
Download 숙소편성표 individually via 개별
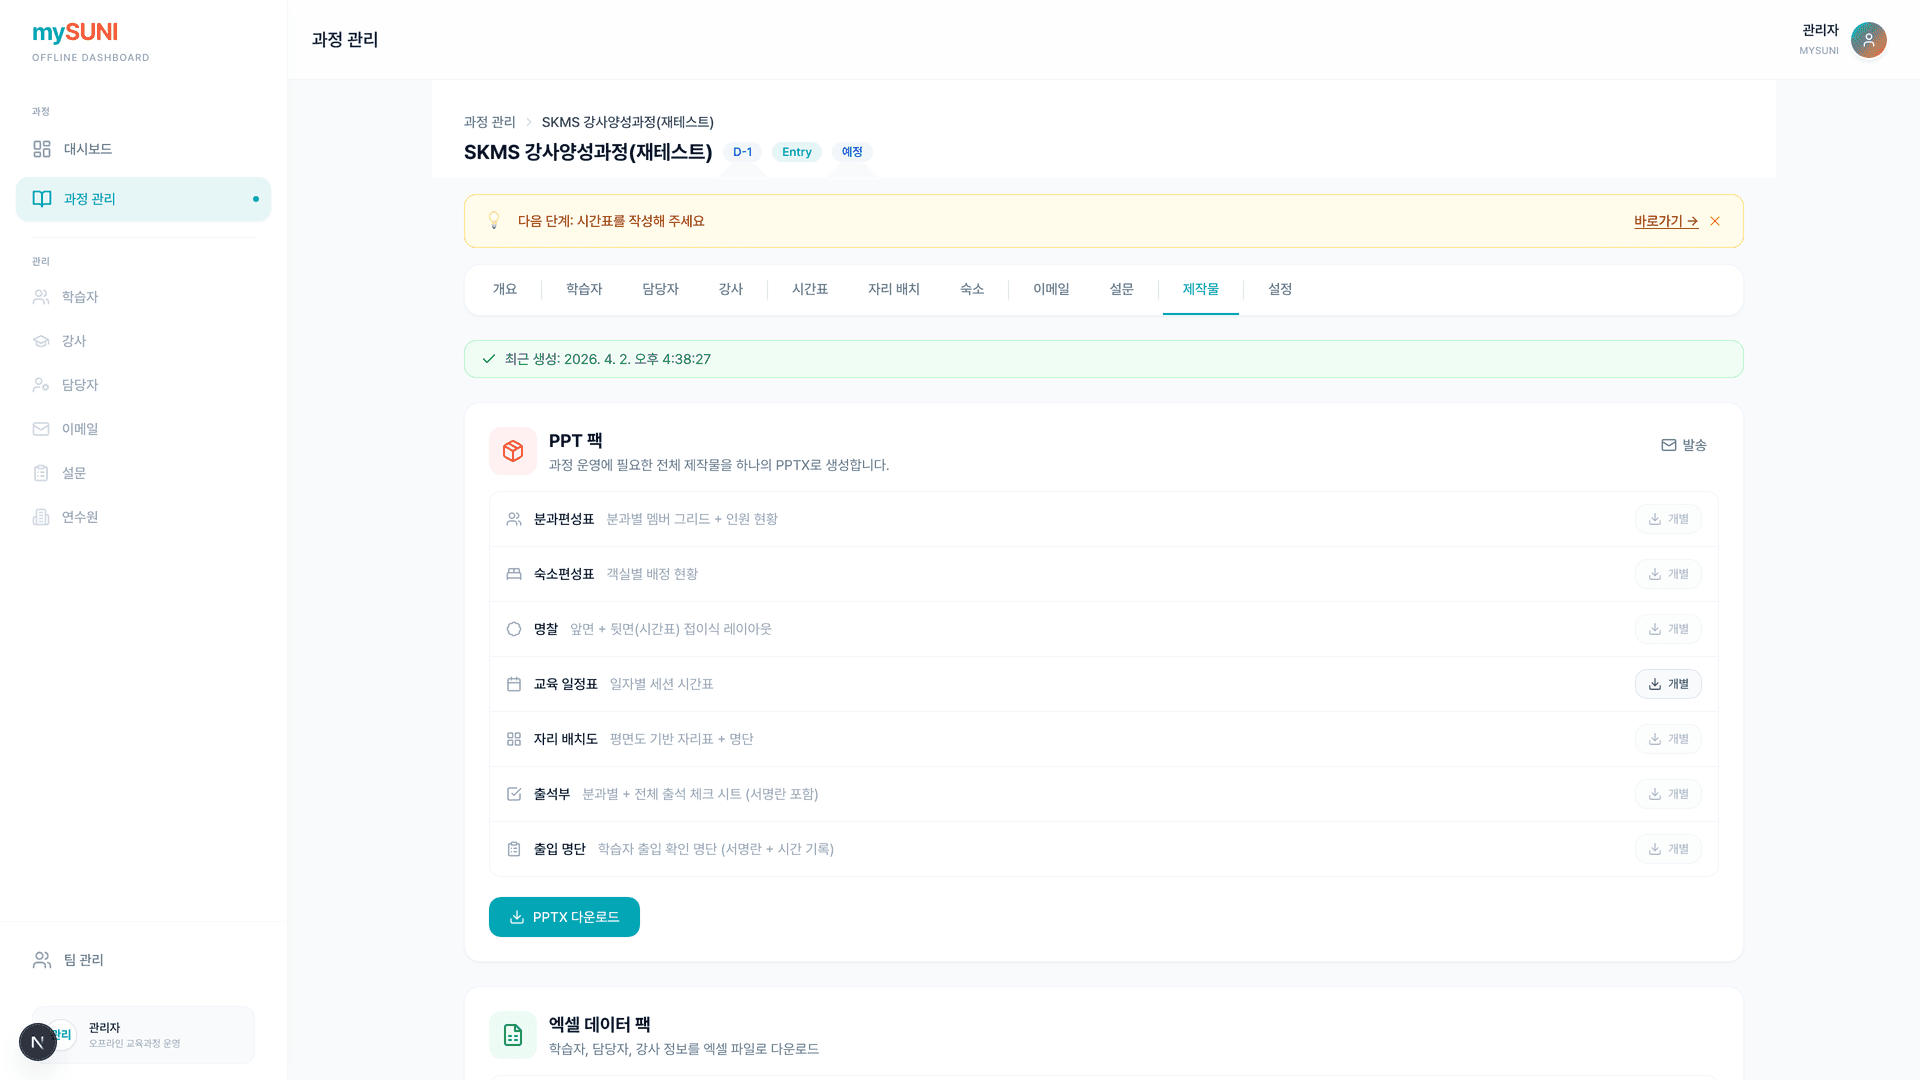click(x=1668, y=574)
